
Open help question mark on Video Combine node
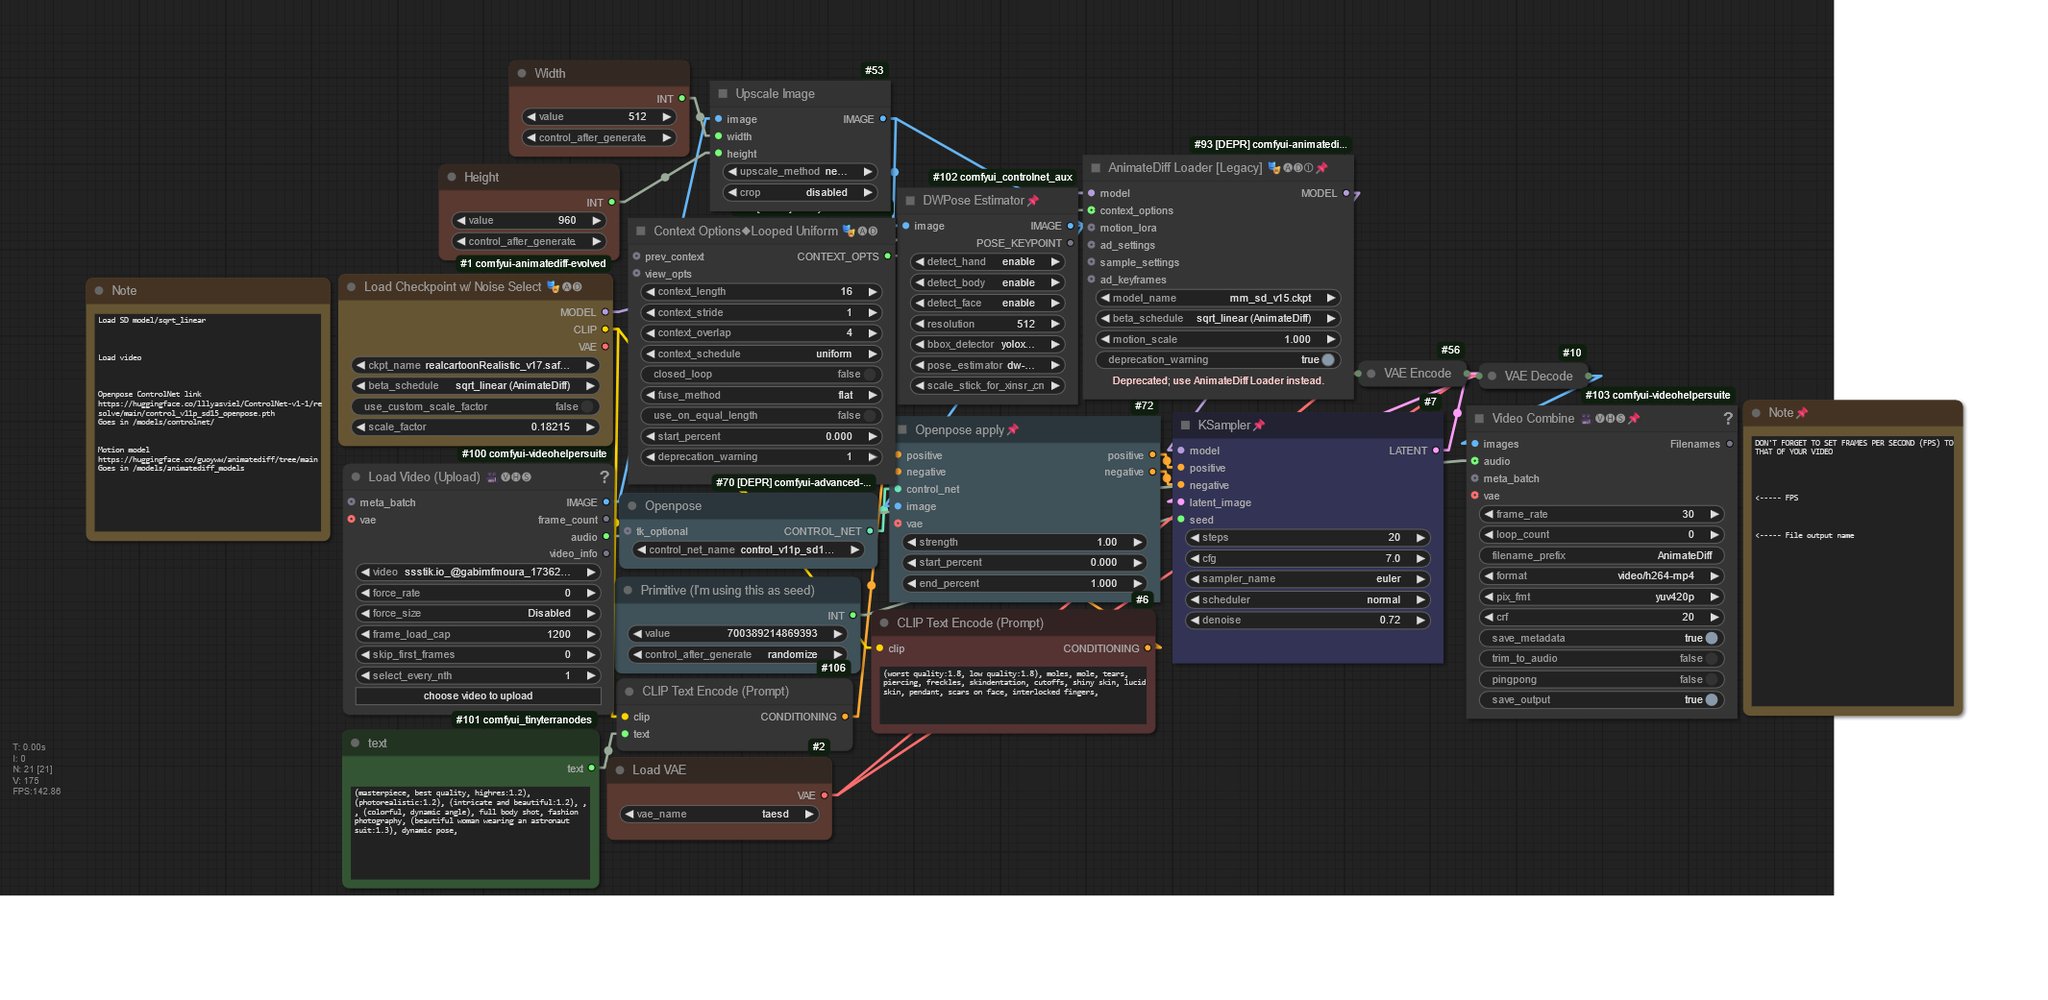(1727, 419)
